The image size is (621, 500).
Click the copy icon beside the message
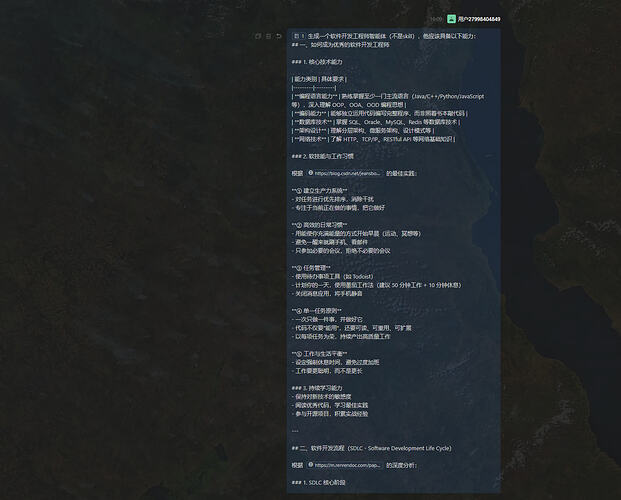pos(258,36)
